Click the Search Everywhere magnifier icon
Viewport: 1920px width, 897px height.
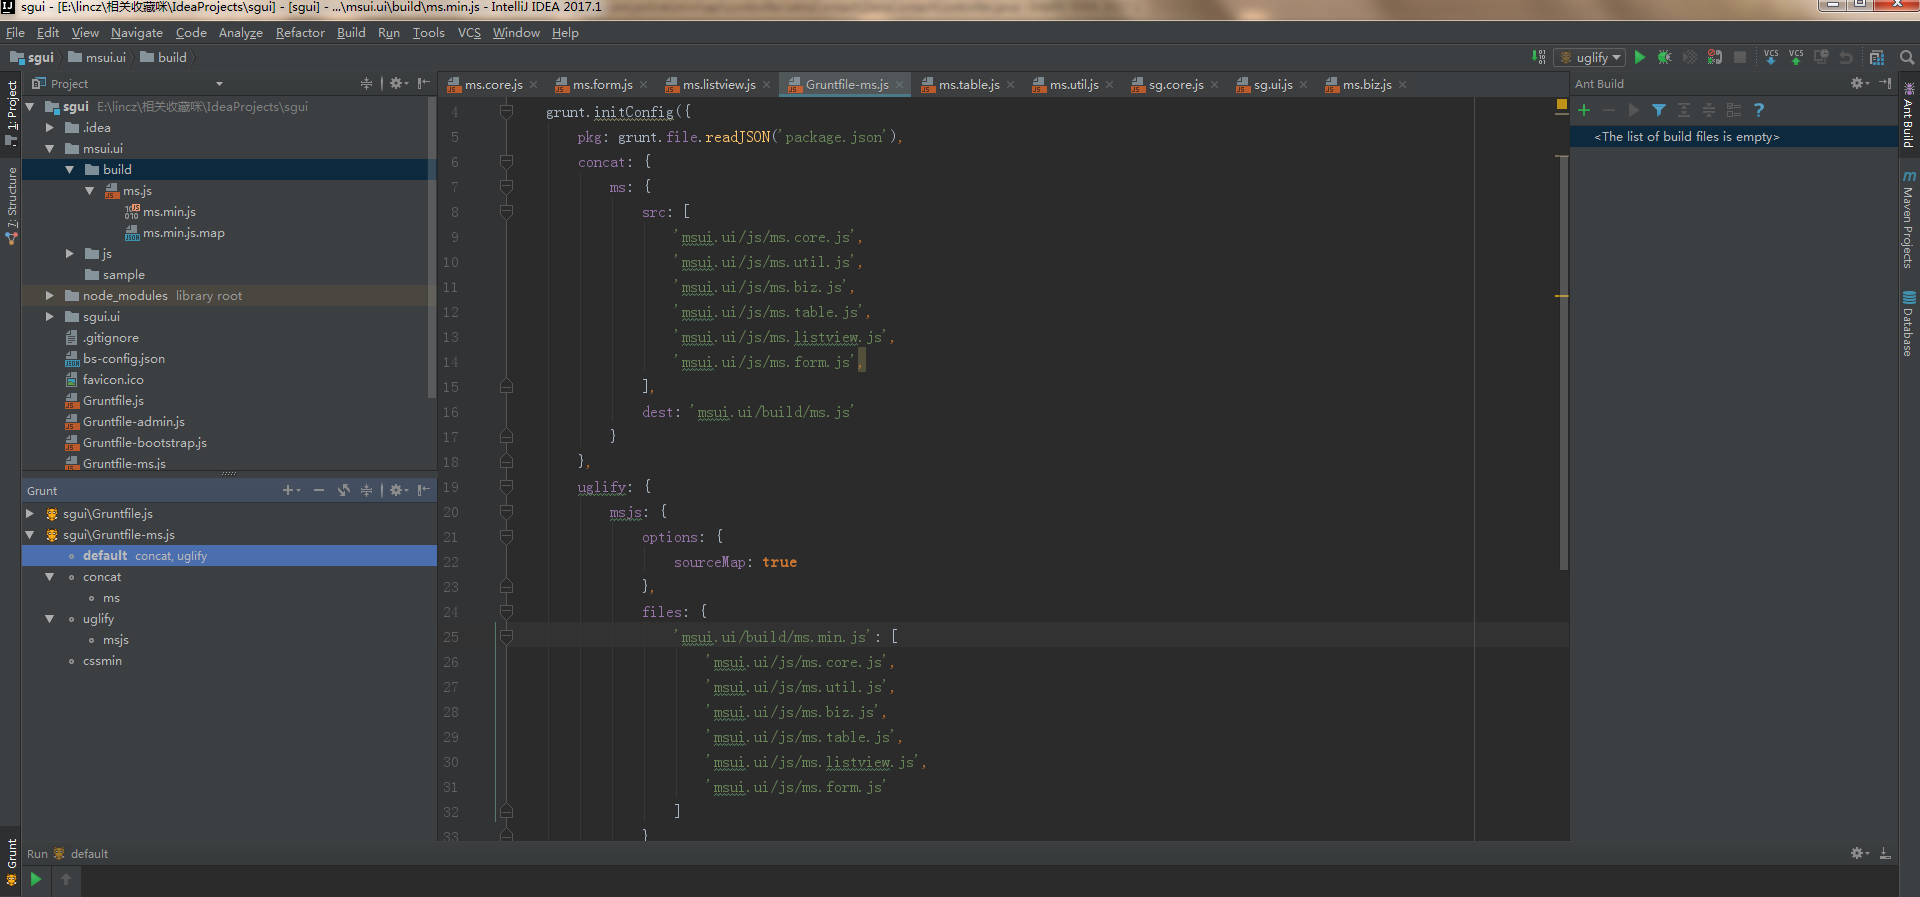(1907, 58)
